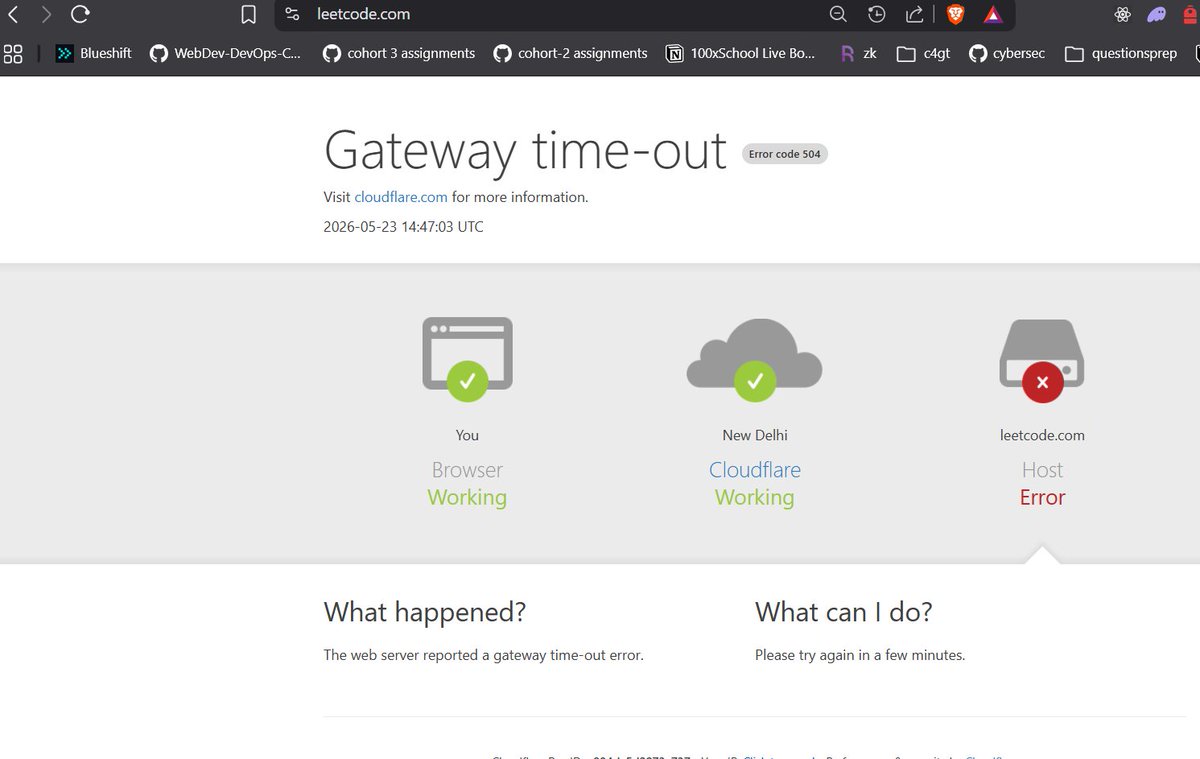Open cohort 3 assignments bookmark
This screenshot has width=1200, height=759.
click(x=398, y=53)
